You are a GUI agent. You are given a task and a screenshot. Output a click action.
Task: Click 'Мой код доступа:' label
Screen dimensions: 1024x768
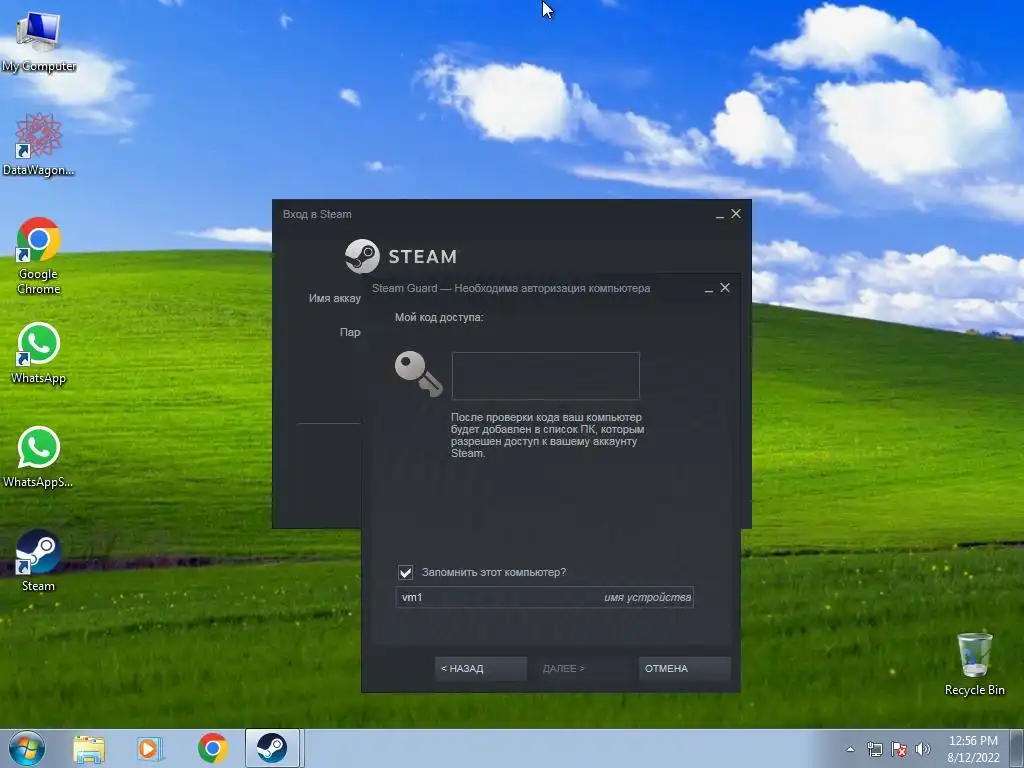[439, 317]
